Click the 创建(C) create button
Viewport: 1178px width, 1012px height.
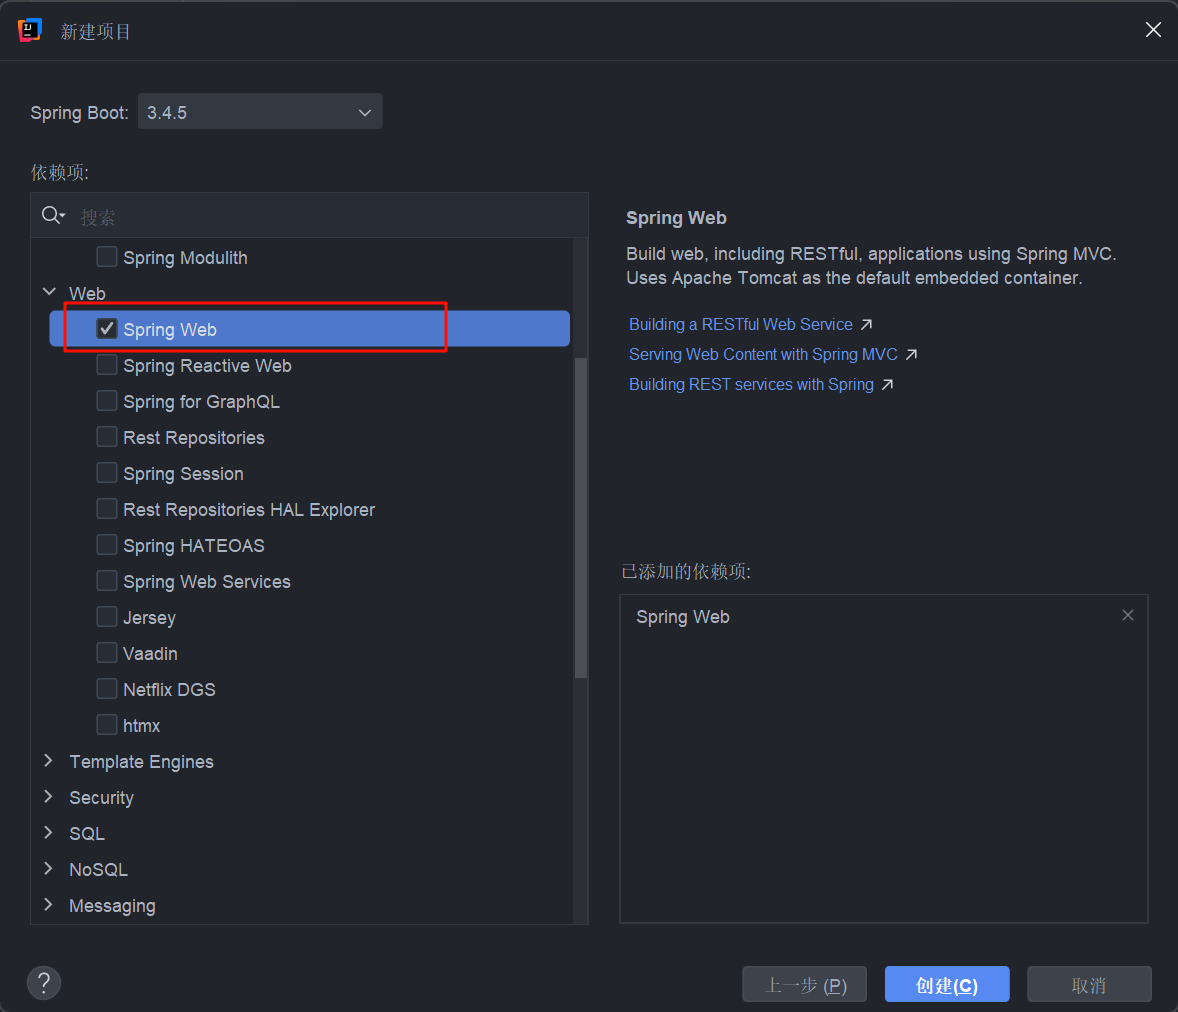click(947, 984)
